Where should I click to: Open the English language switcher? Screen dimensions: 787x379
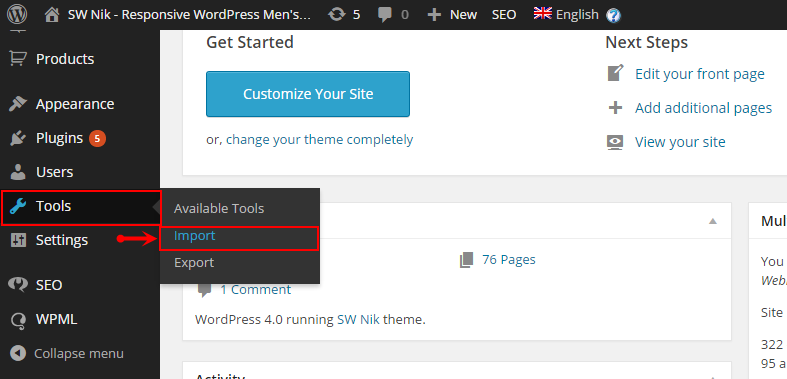pos(566,15)
